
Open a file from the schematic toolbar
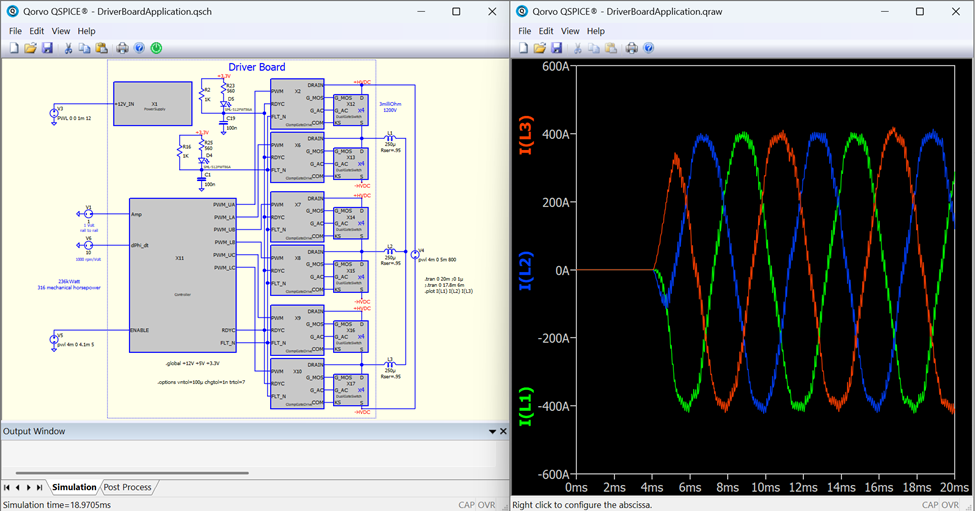pos(30,48)
